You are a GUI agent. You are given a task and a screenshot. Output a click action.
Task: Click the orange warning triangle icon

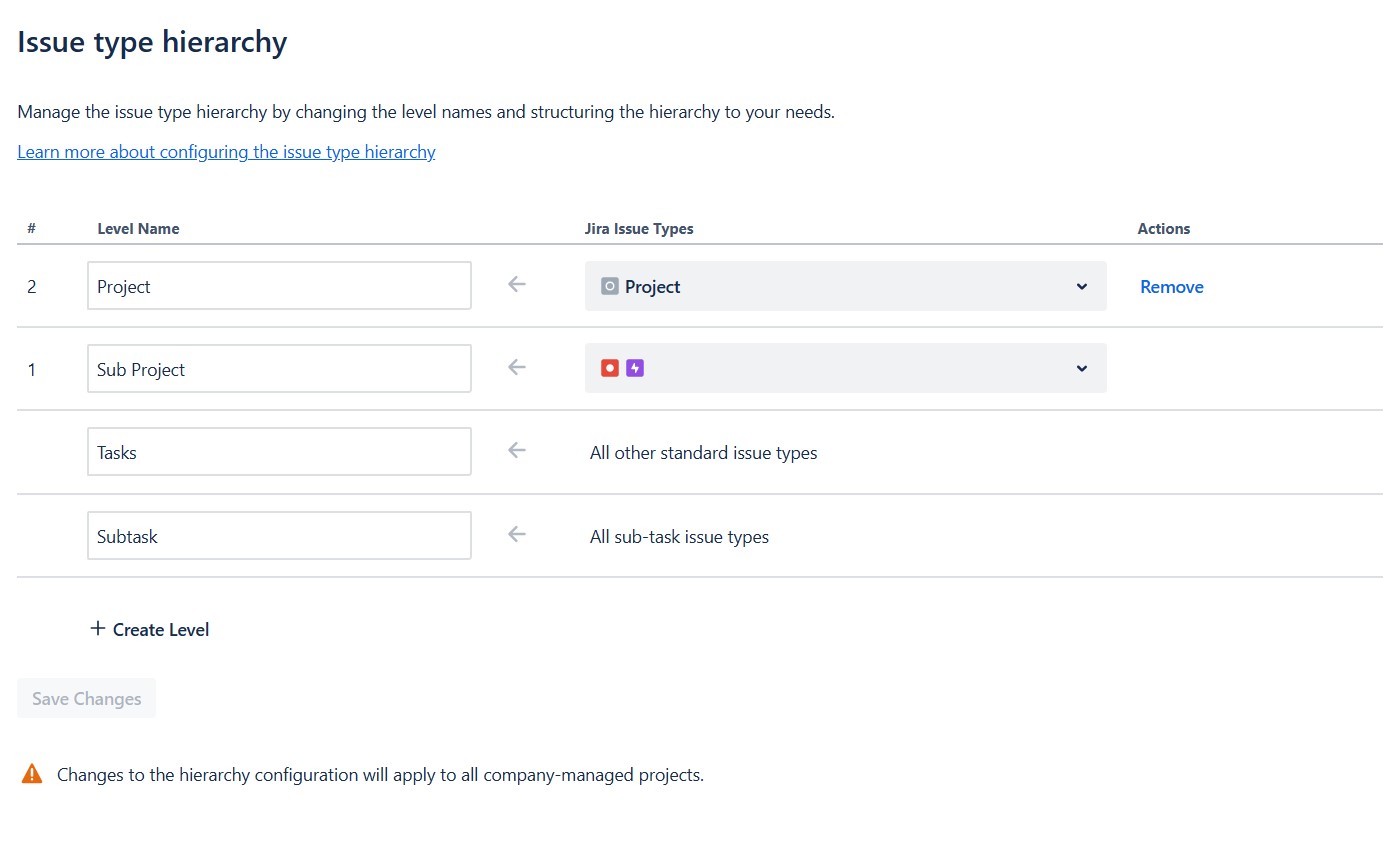coord(32,774)
